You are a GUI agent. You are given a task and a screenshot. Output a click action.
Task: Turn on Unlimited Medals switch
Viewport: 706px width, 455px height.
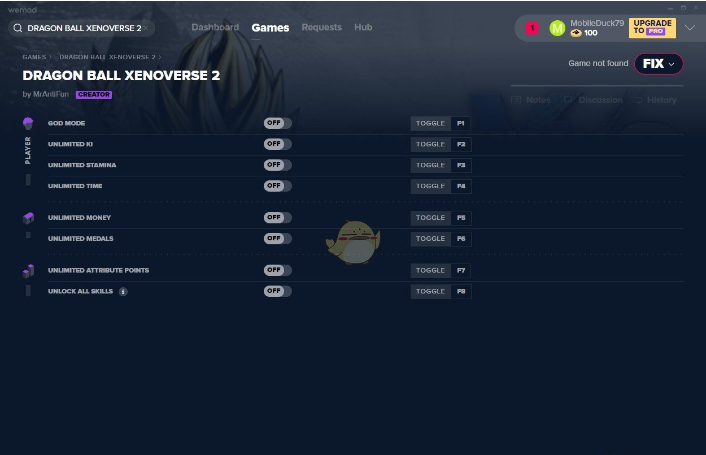pos(277,238)
